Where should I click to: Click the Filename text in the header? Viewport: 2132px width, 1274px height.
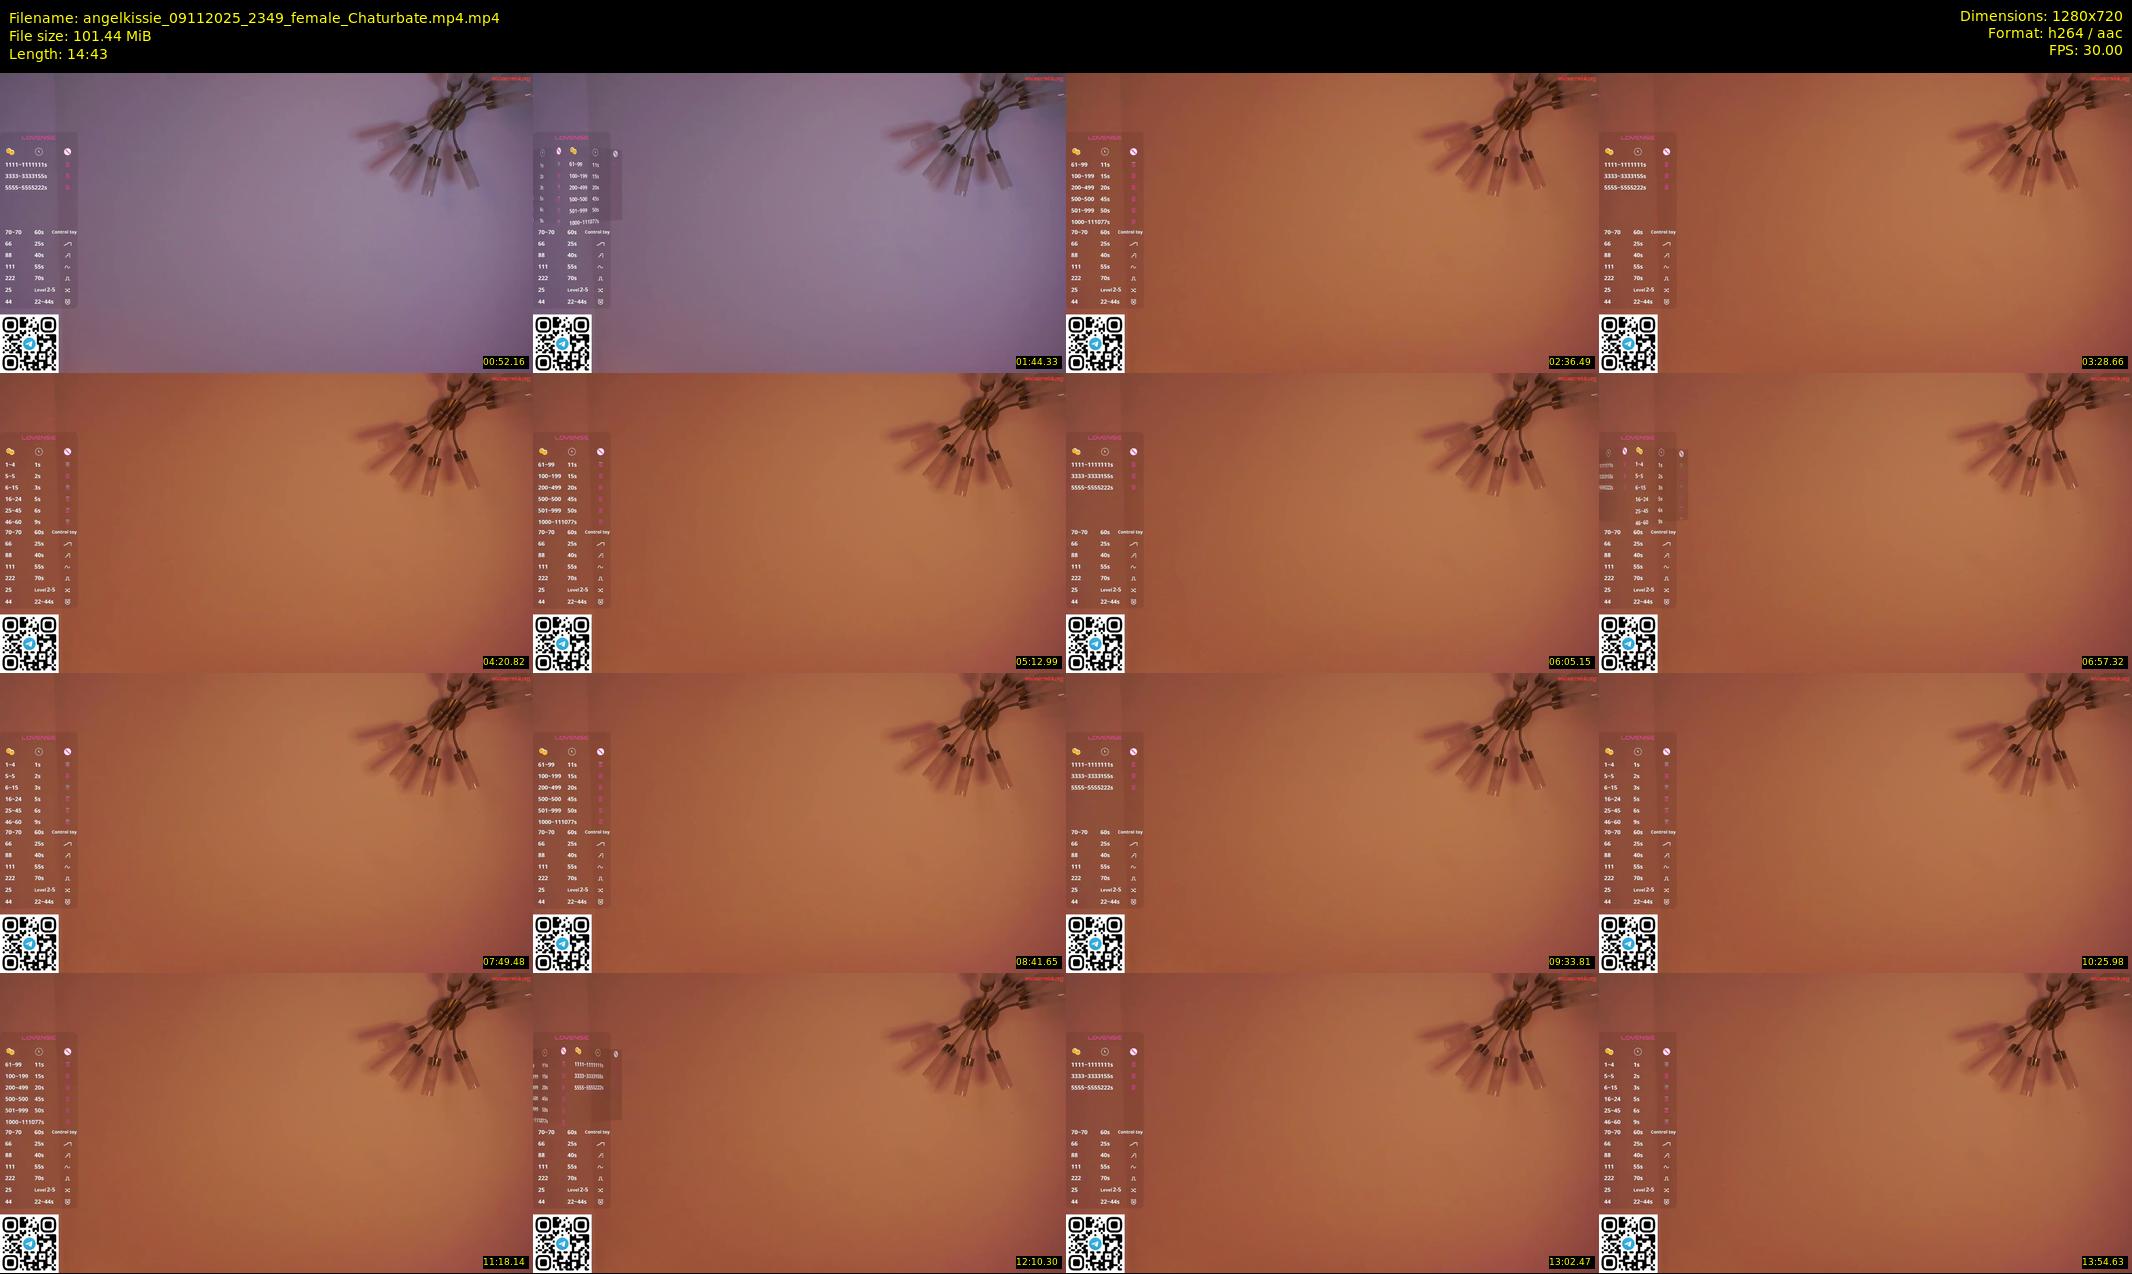(254, 18)
